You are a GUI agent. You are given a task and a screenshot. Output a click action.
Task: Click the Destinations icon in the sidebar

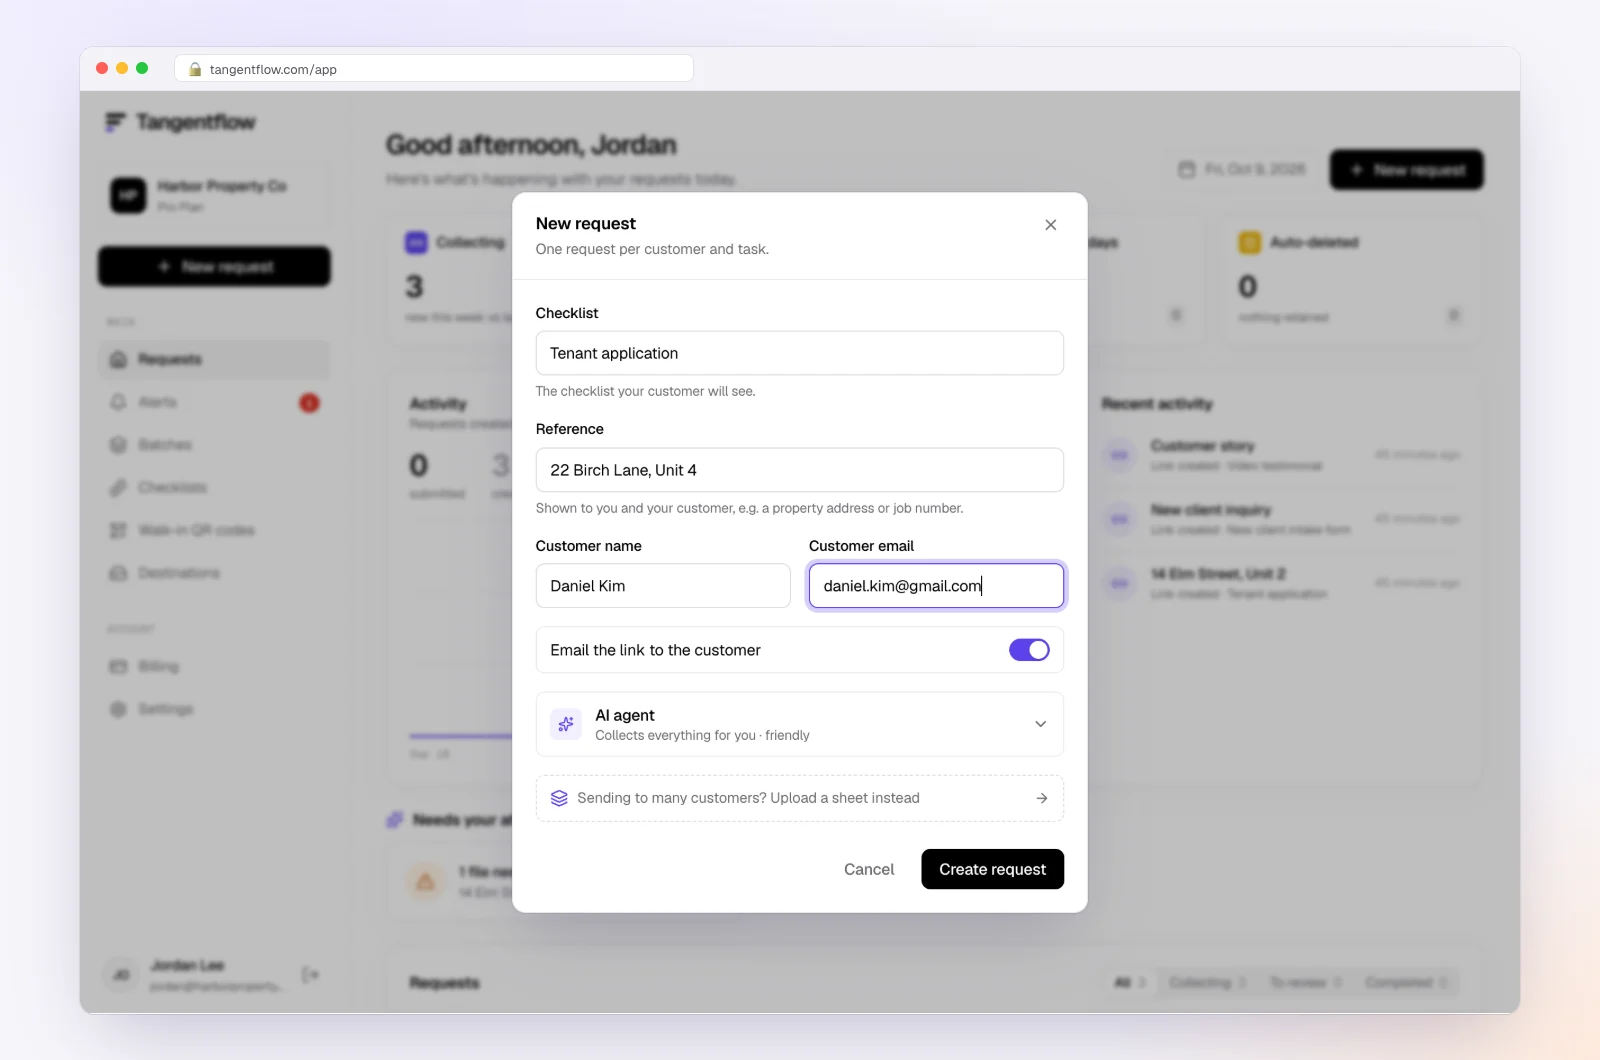pyautogui.click(x=118, y=573)
